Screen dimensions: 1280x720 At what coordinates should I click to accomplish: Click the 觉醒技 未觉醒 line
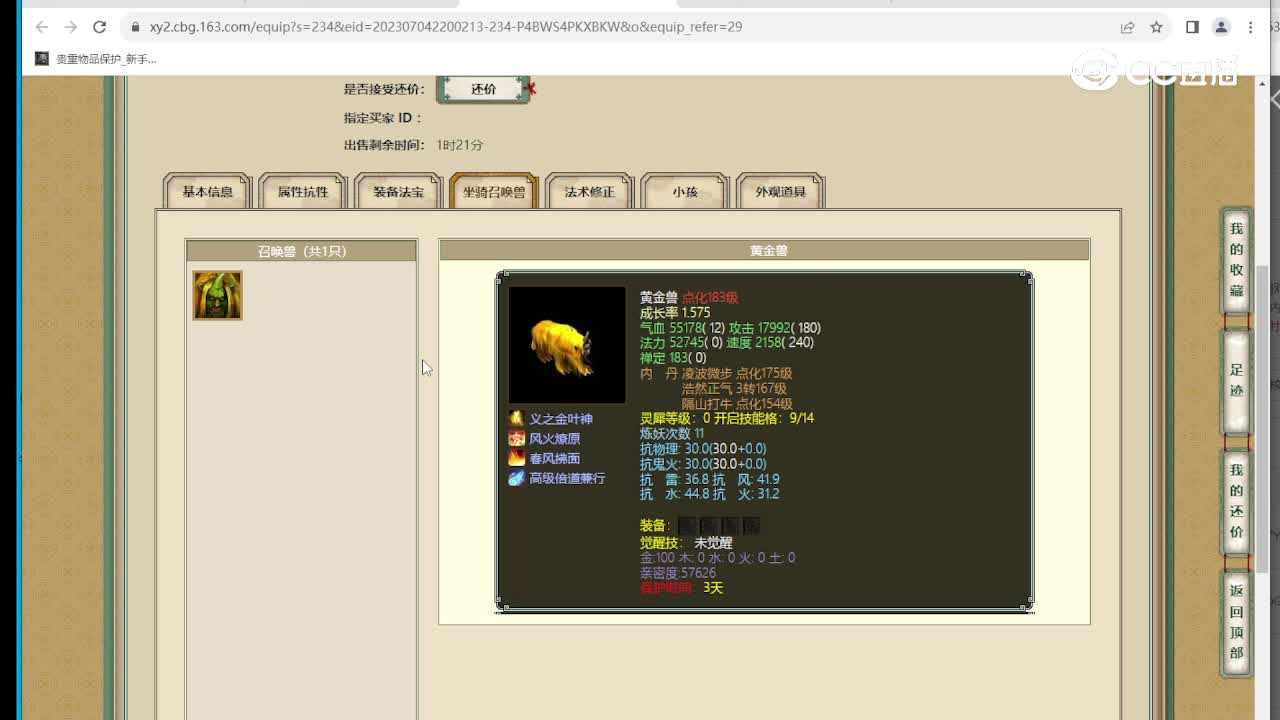(x=686, y=543)
